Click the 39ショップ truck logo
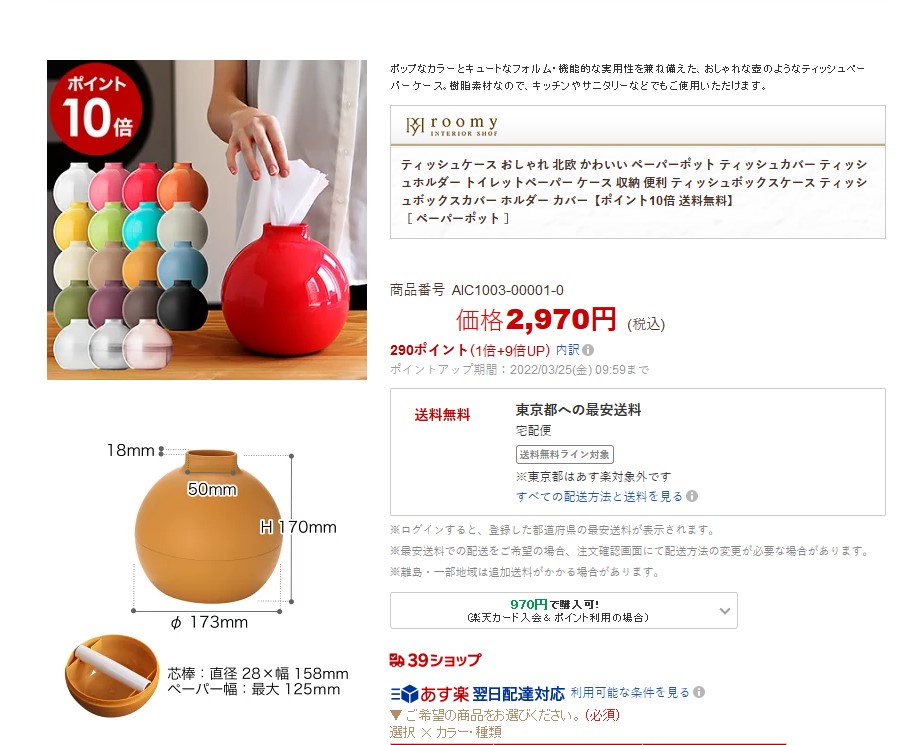Image resolution: width=920 pixels, height=745 pixels. click(x=397, y=661)
